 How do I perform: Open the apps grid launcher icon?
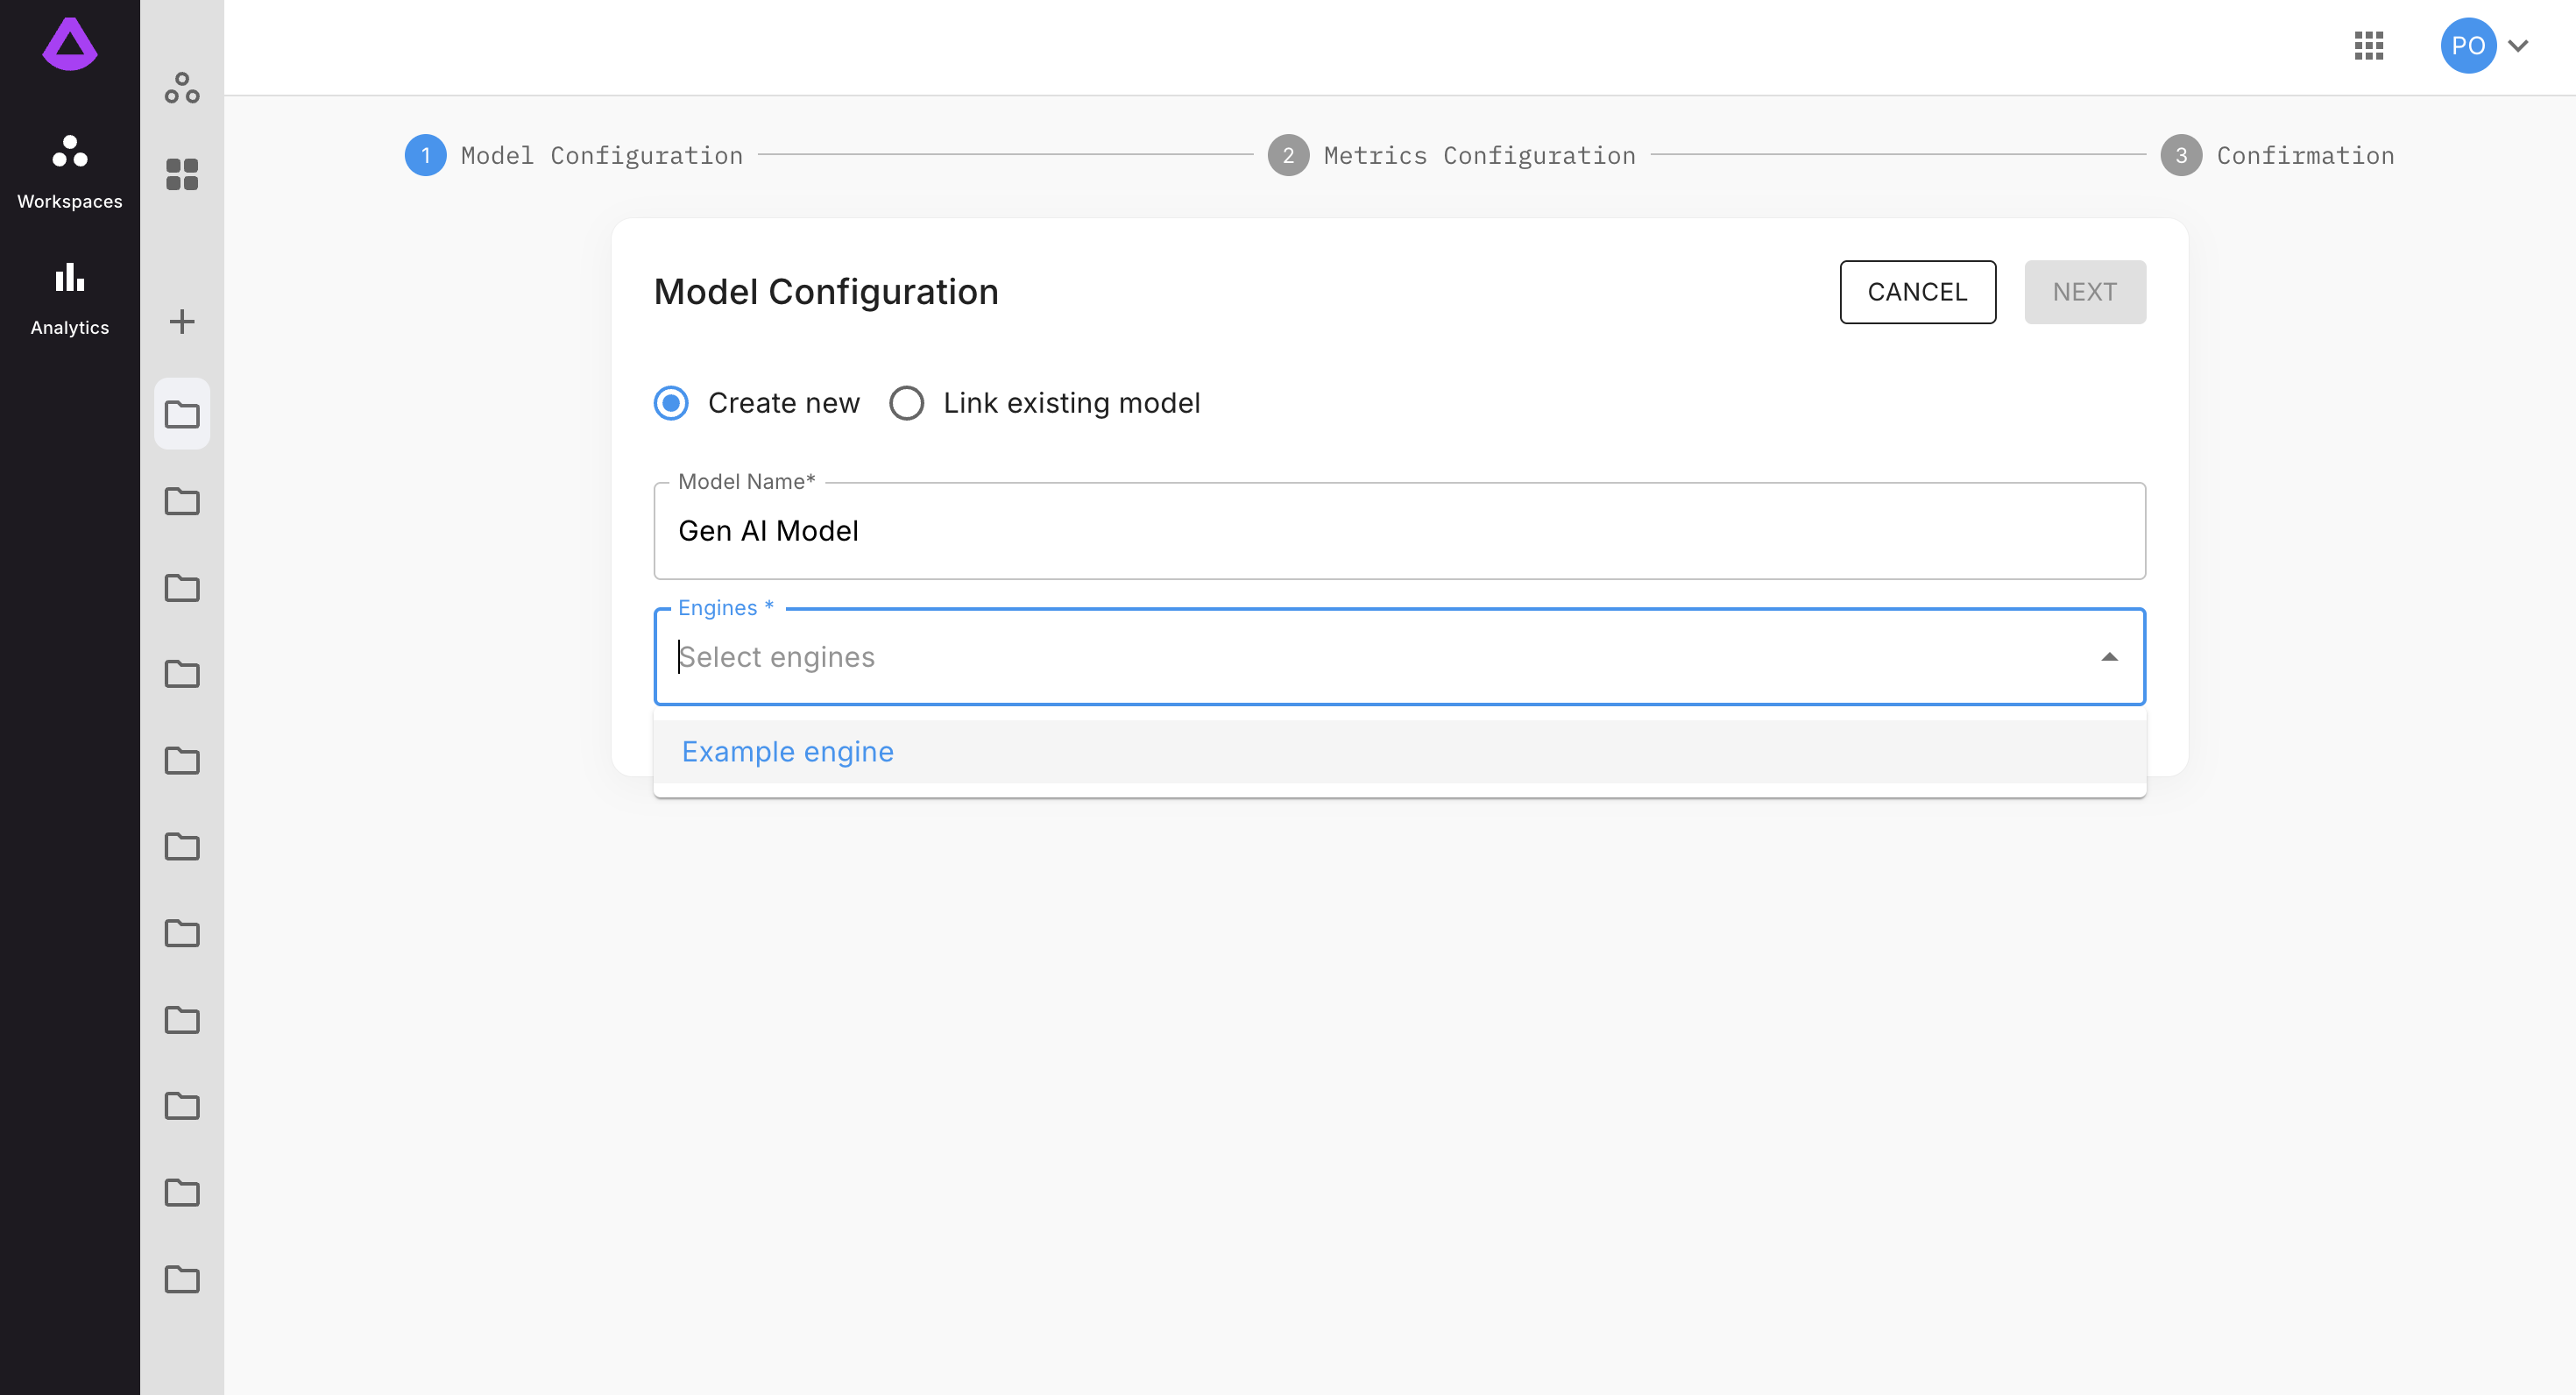coord(2369,46)
